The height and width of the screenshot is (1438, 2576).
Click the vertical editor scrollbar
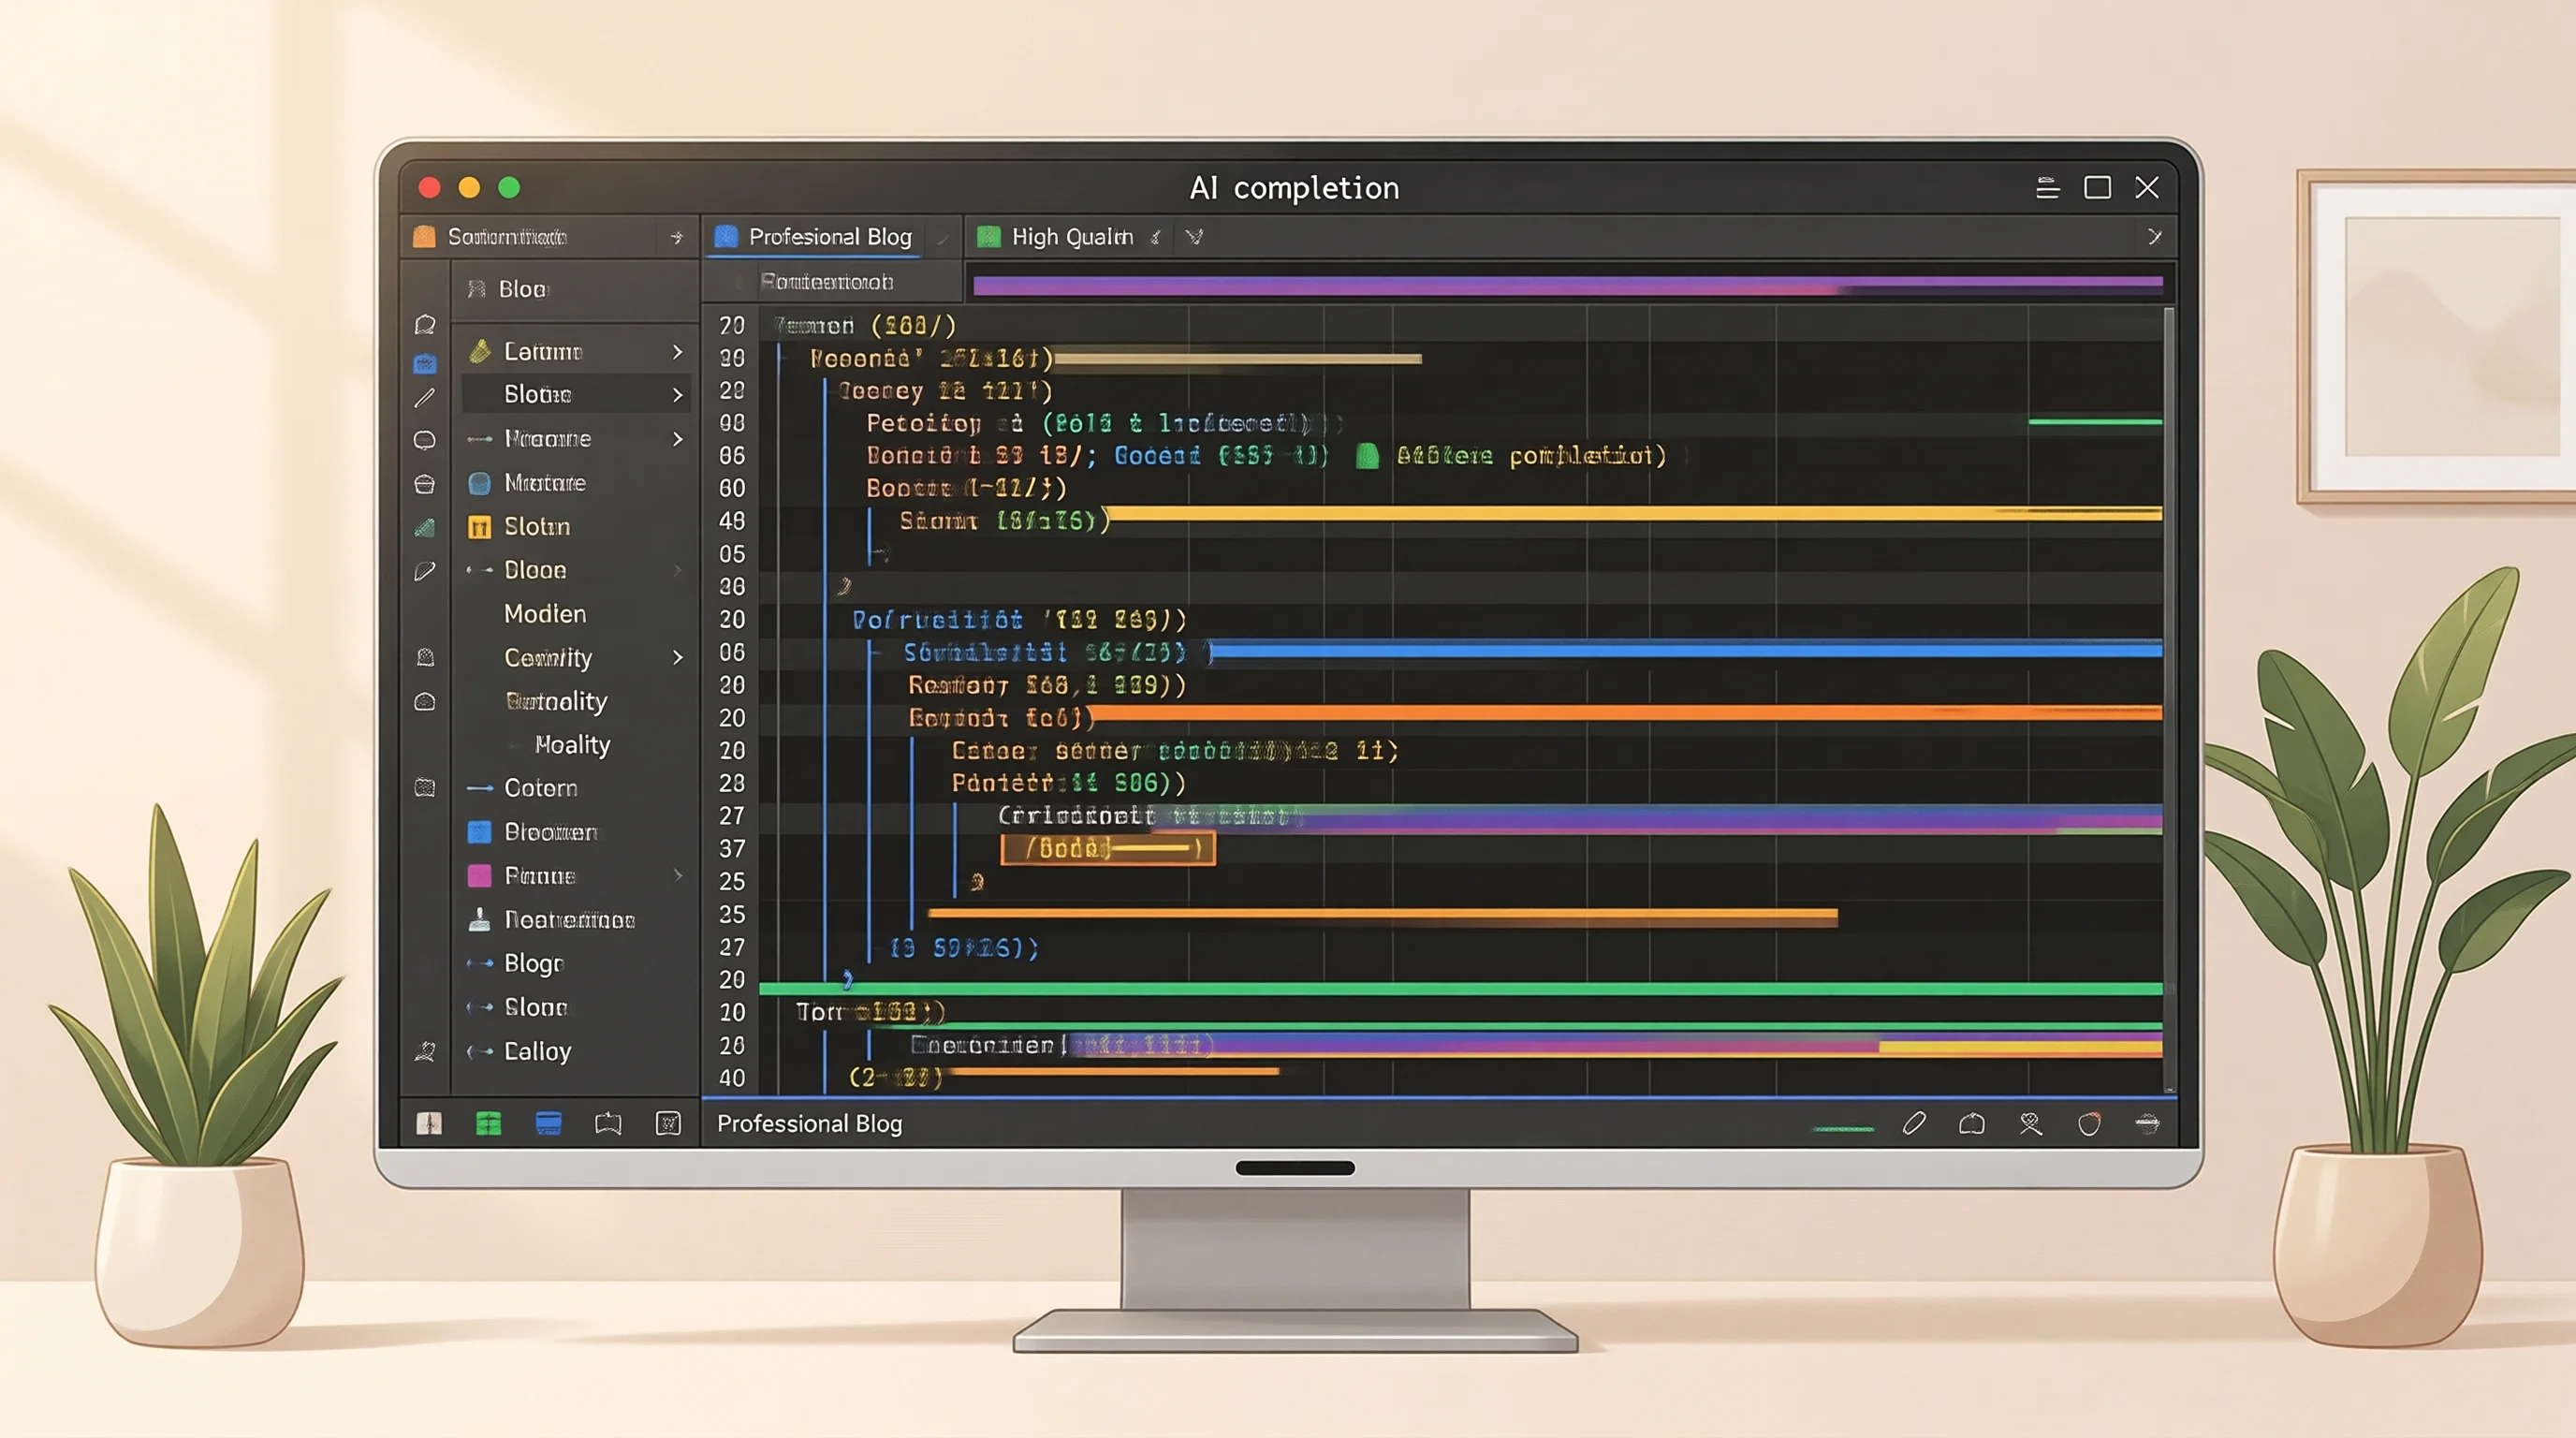[2168, 698]
